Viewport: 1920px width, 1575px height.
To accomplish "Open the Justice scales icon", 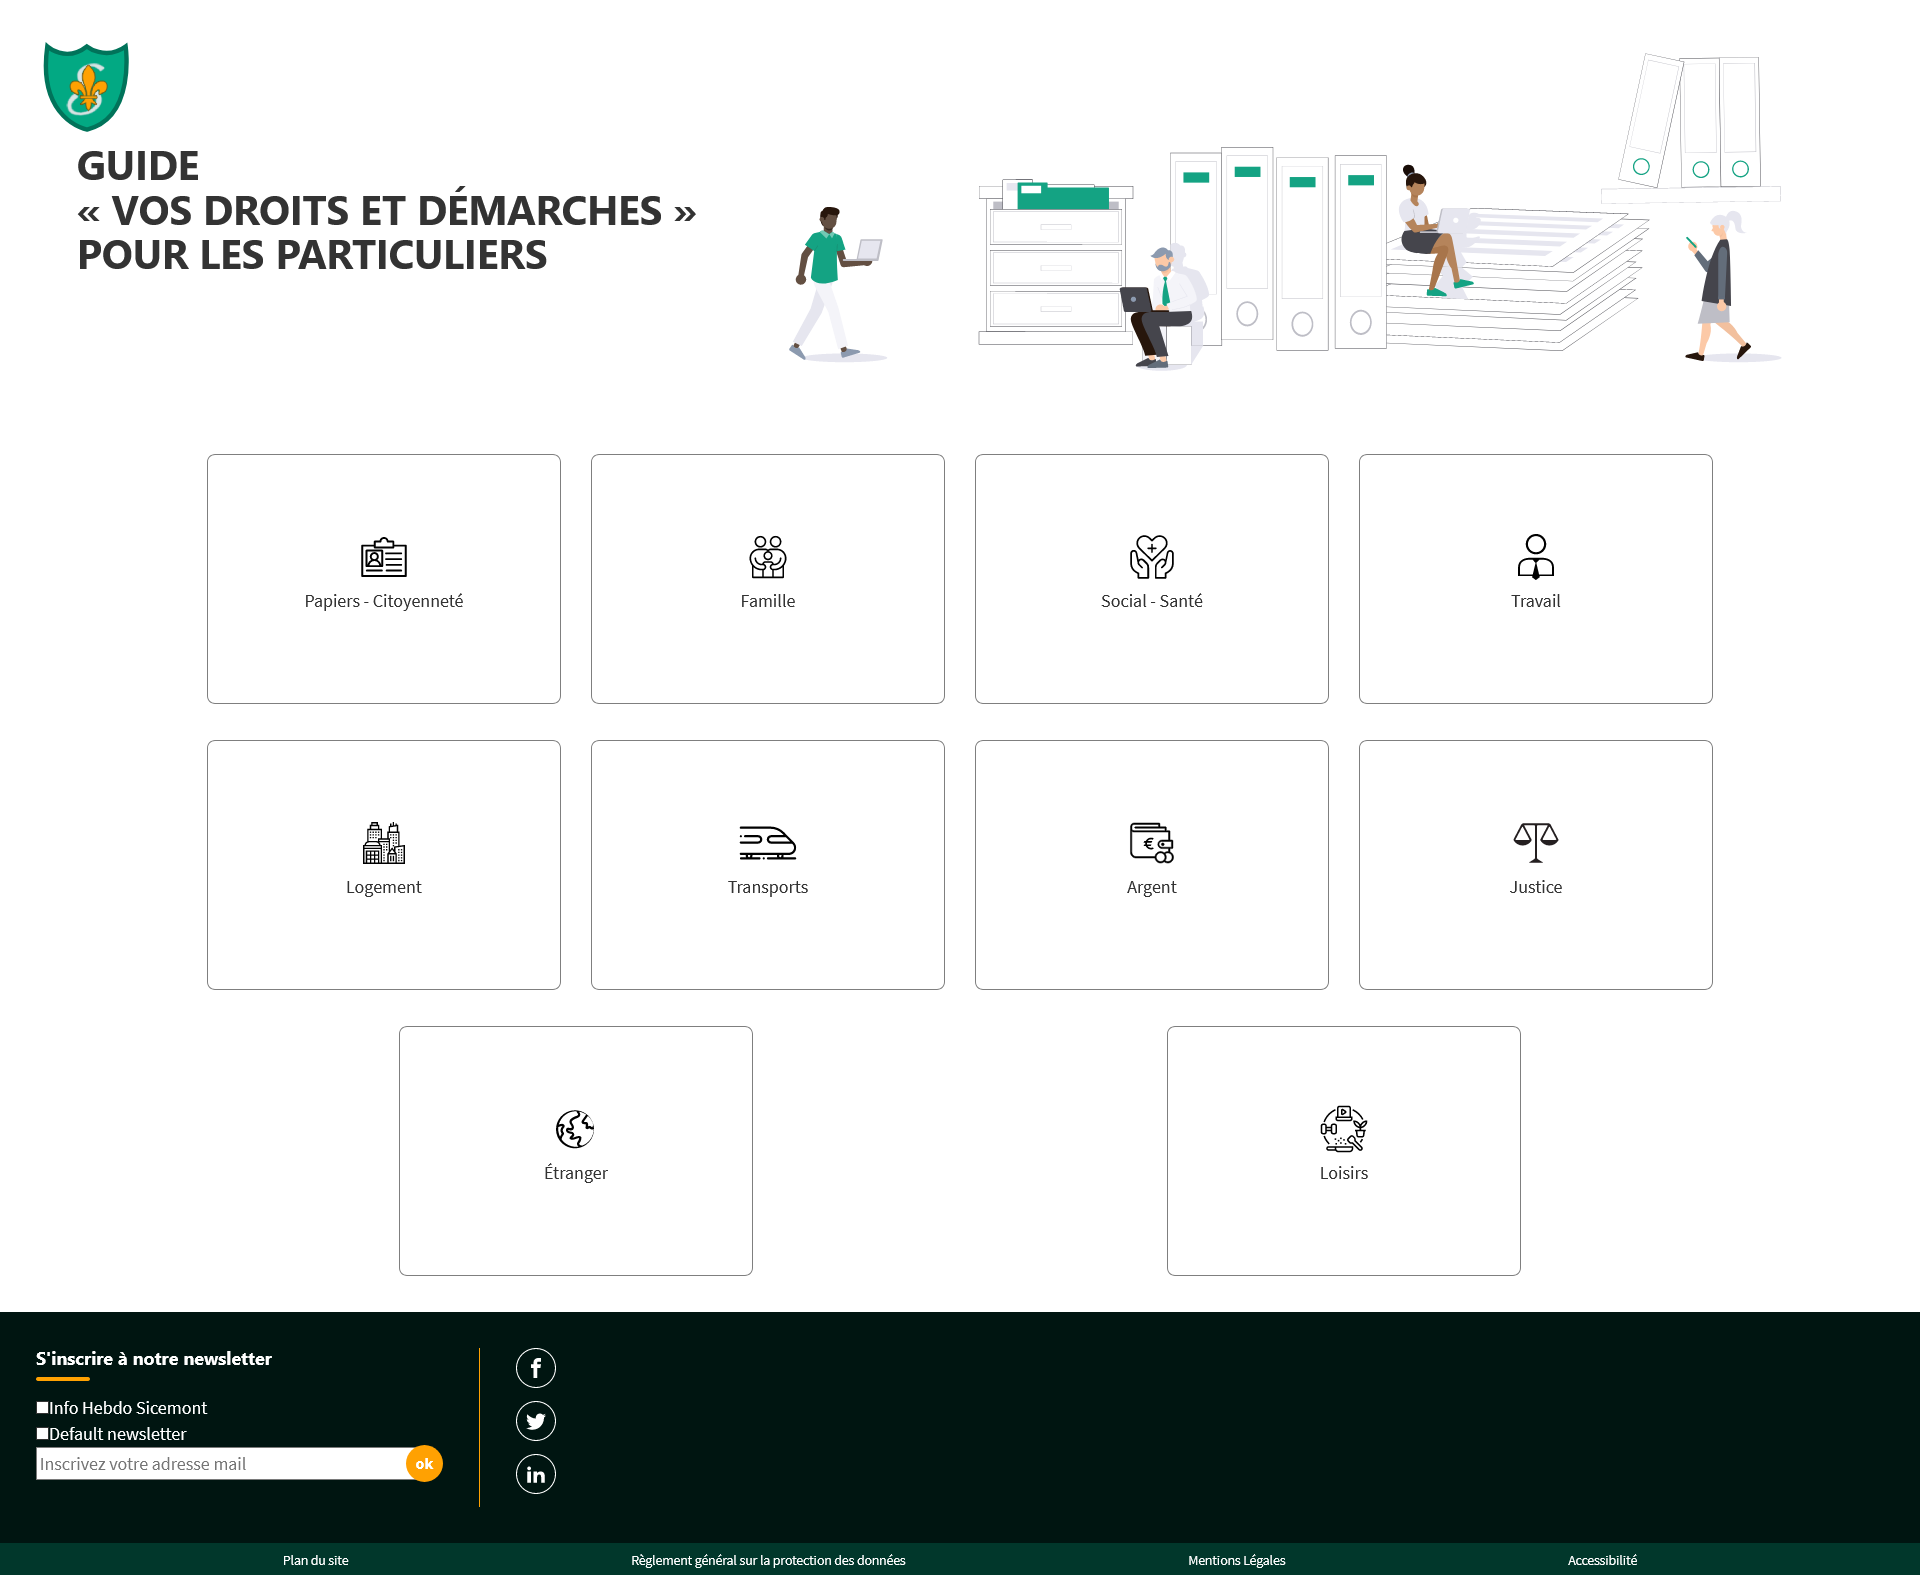I will coord(1535,843).
